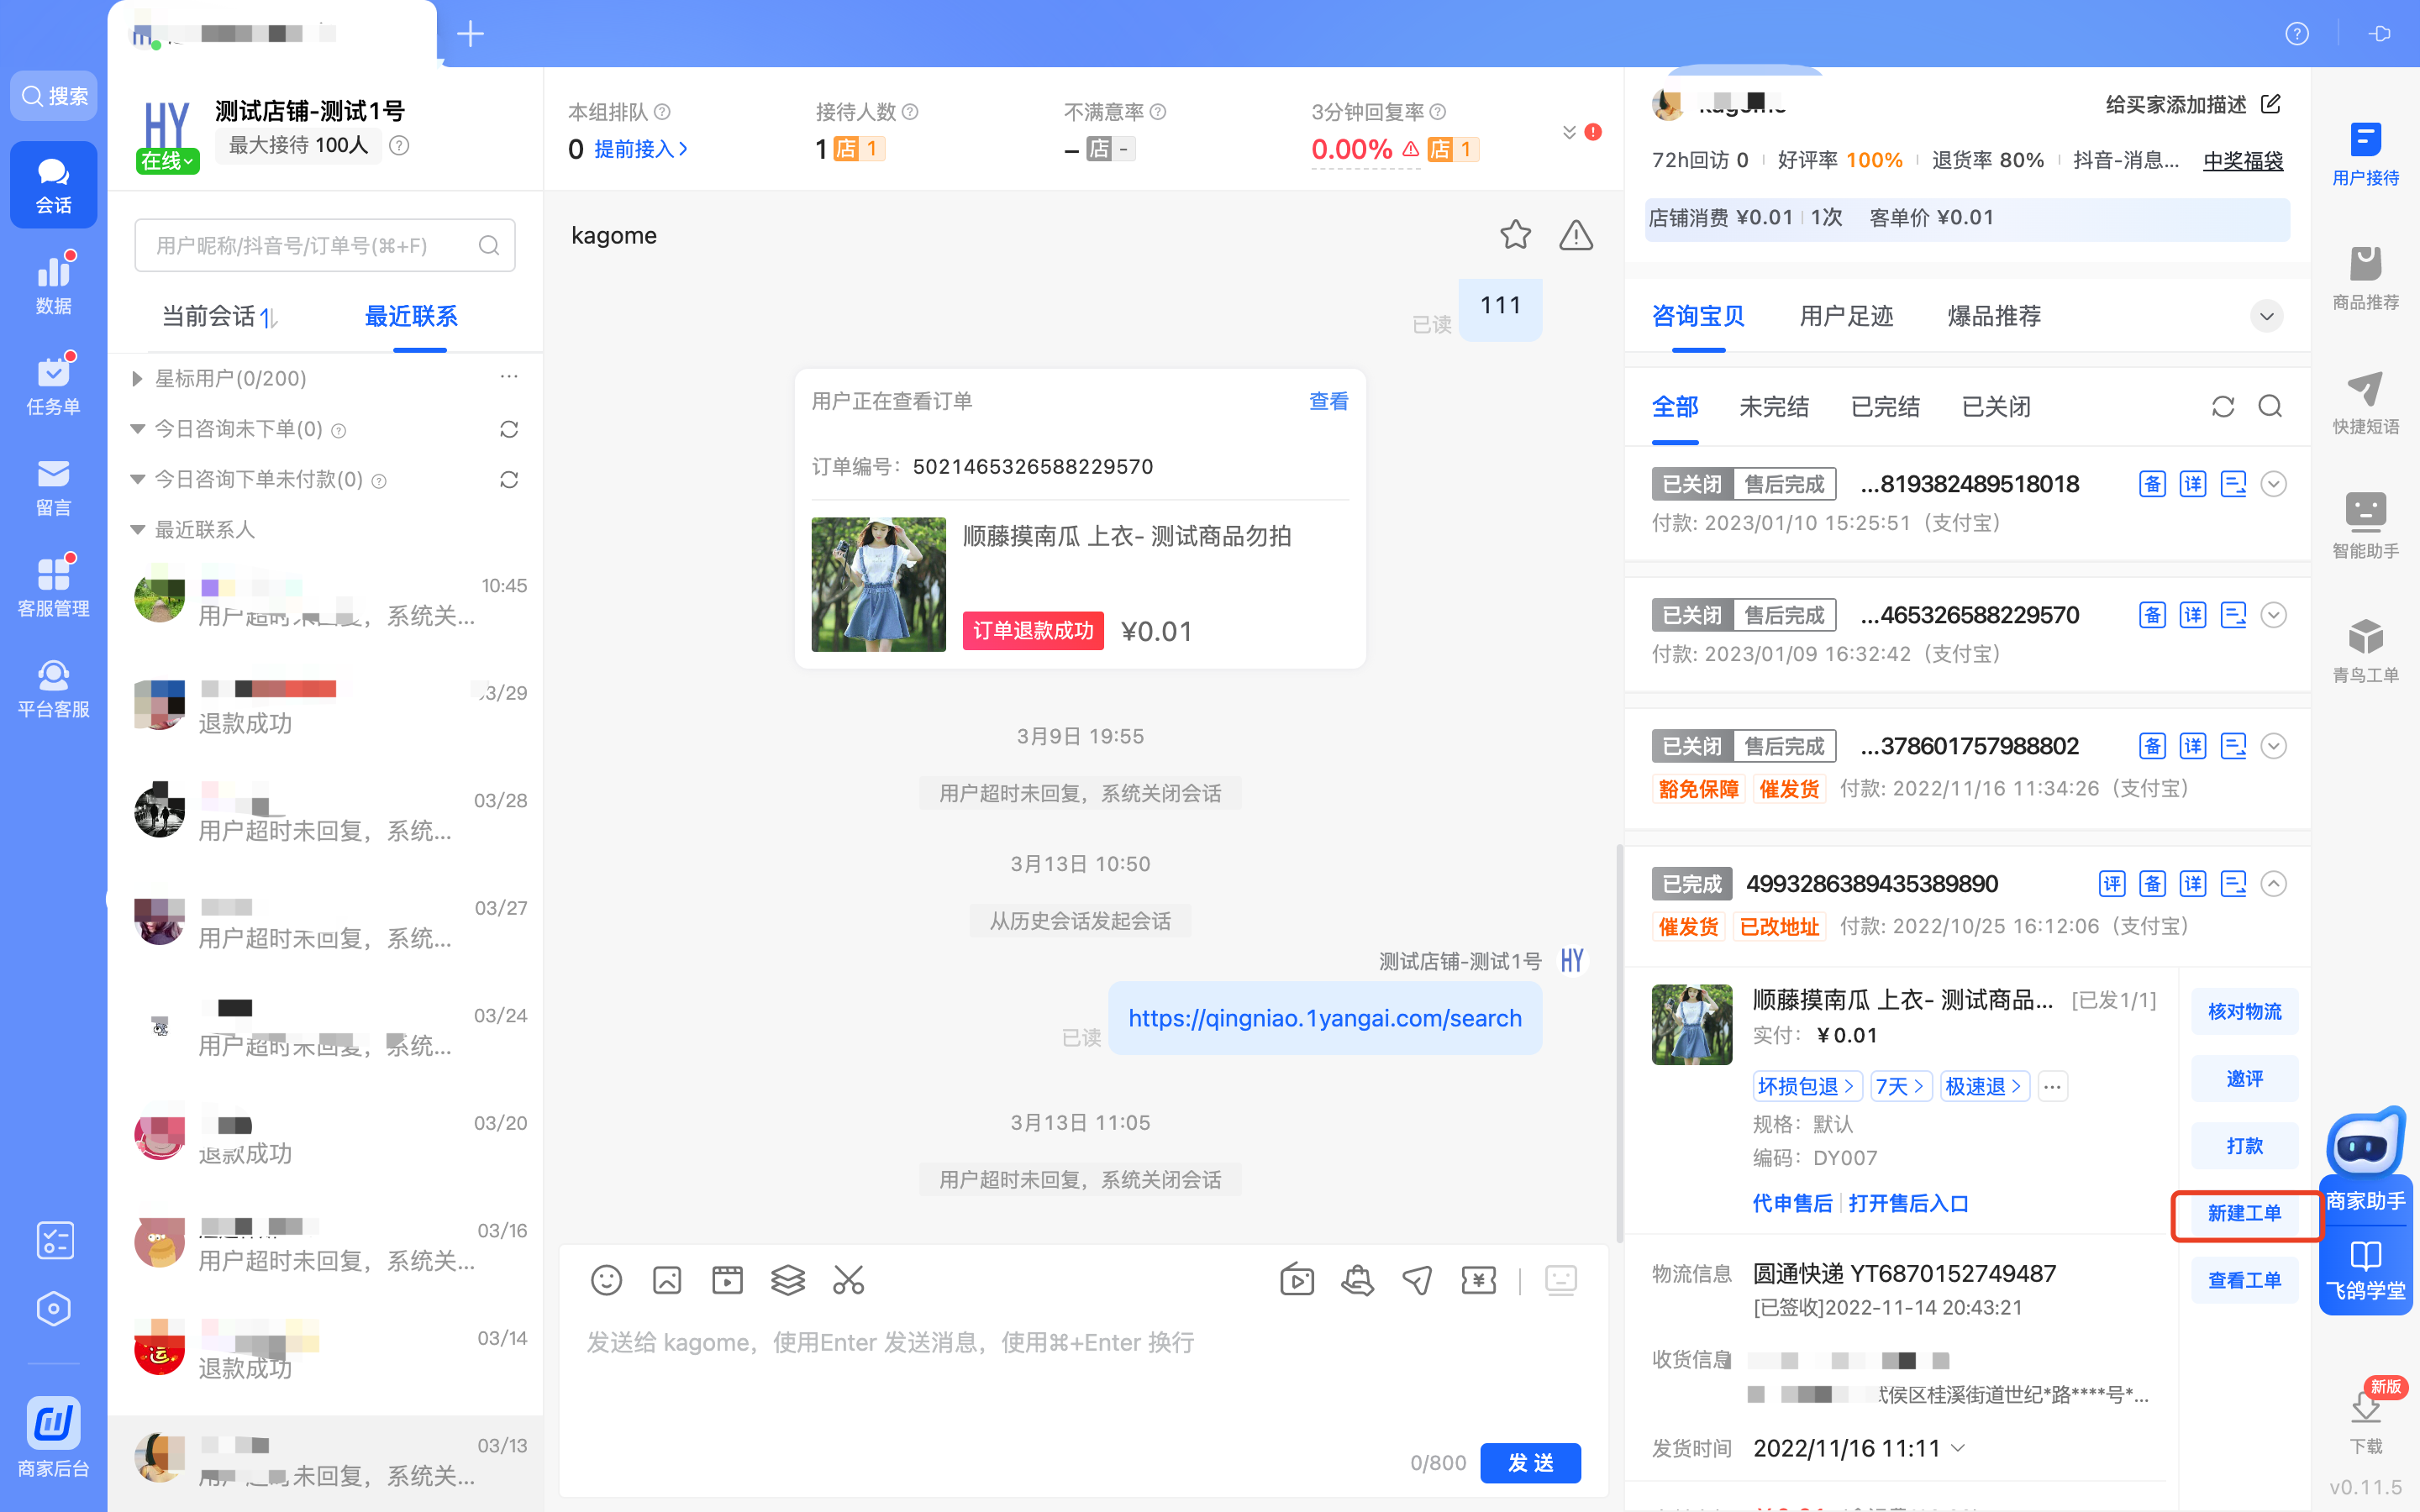Open the 留言 messages sidebar icon
This screenshot has height=1512, width=2420.
click(x=53, y=487)
